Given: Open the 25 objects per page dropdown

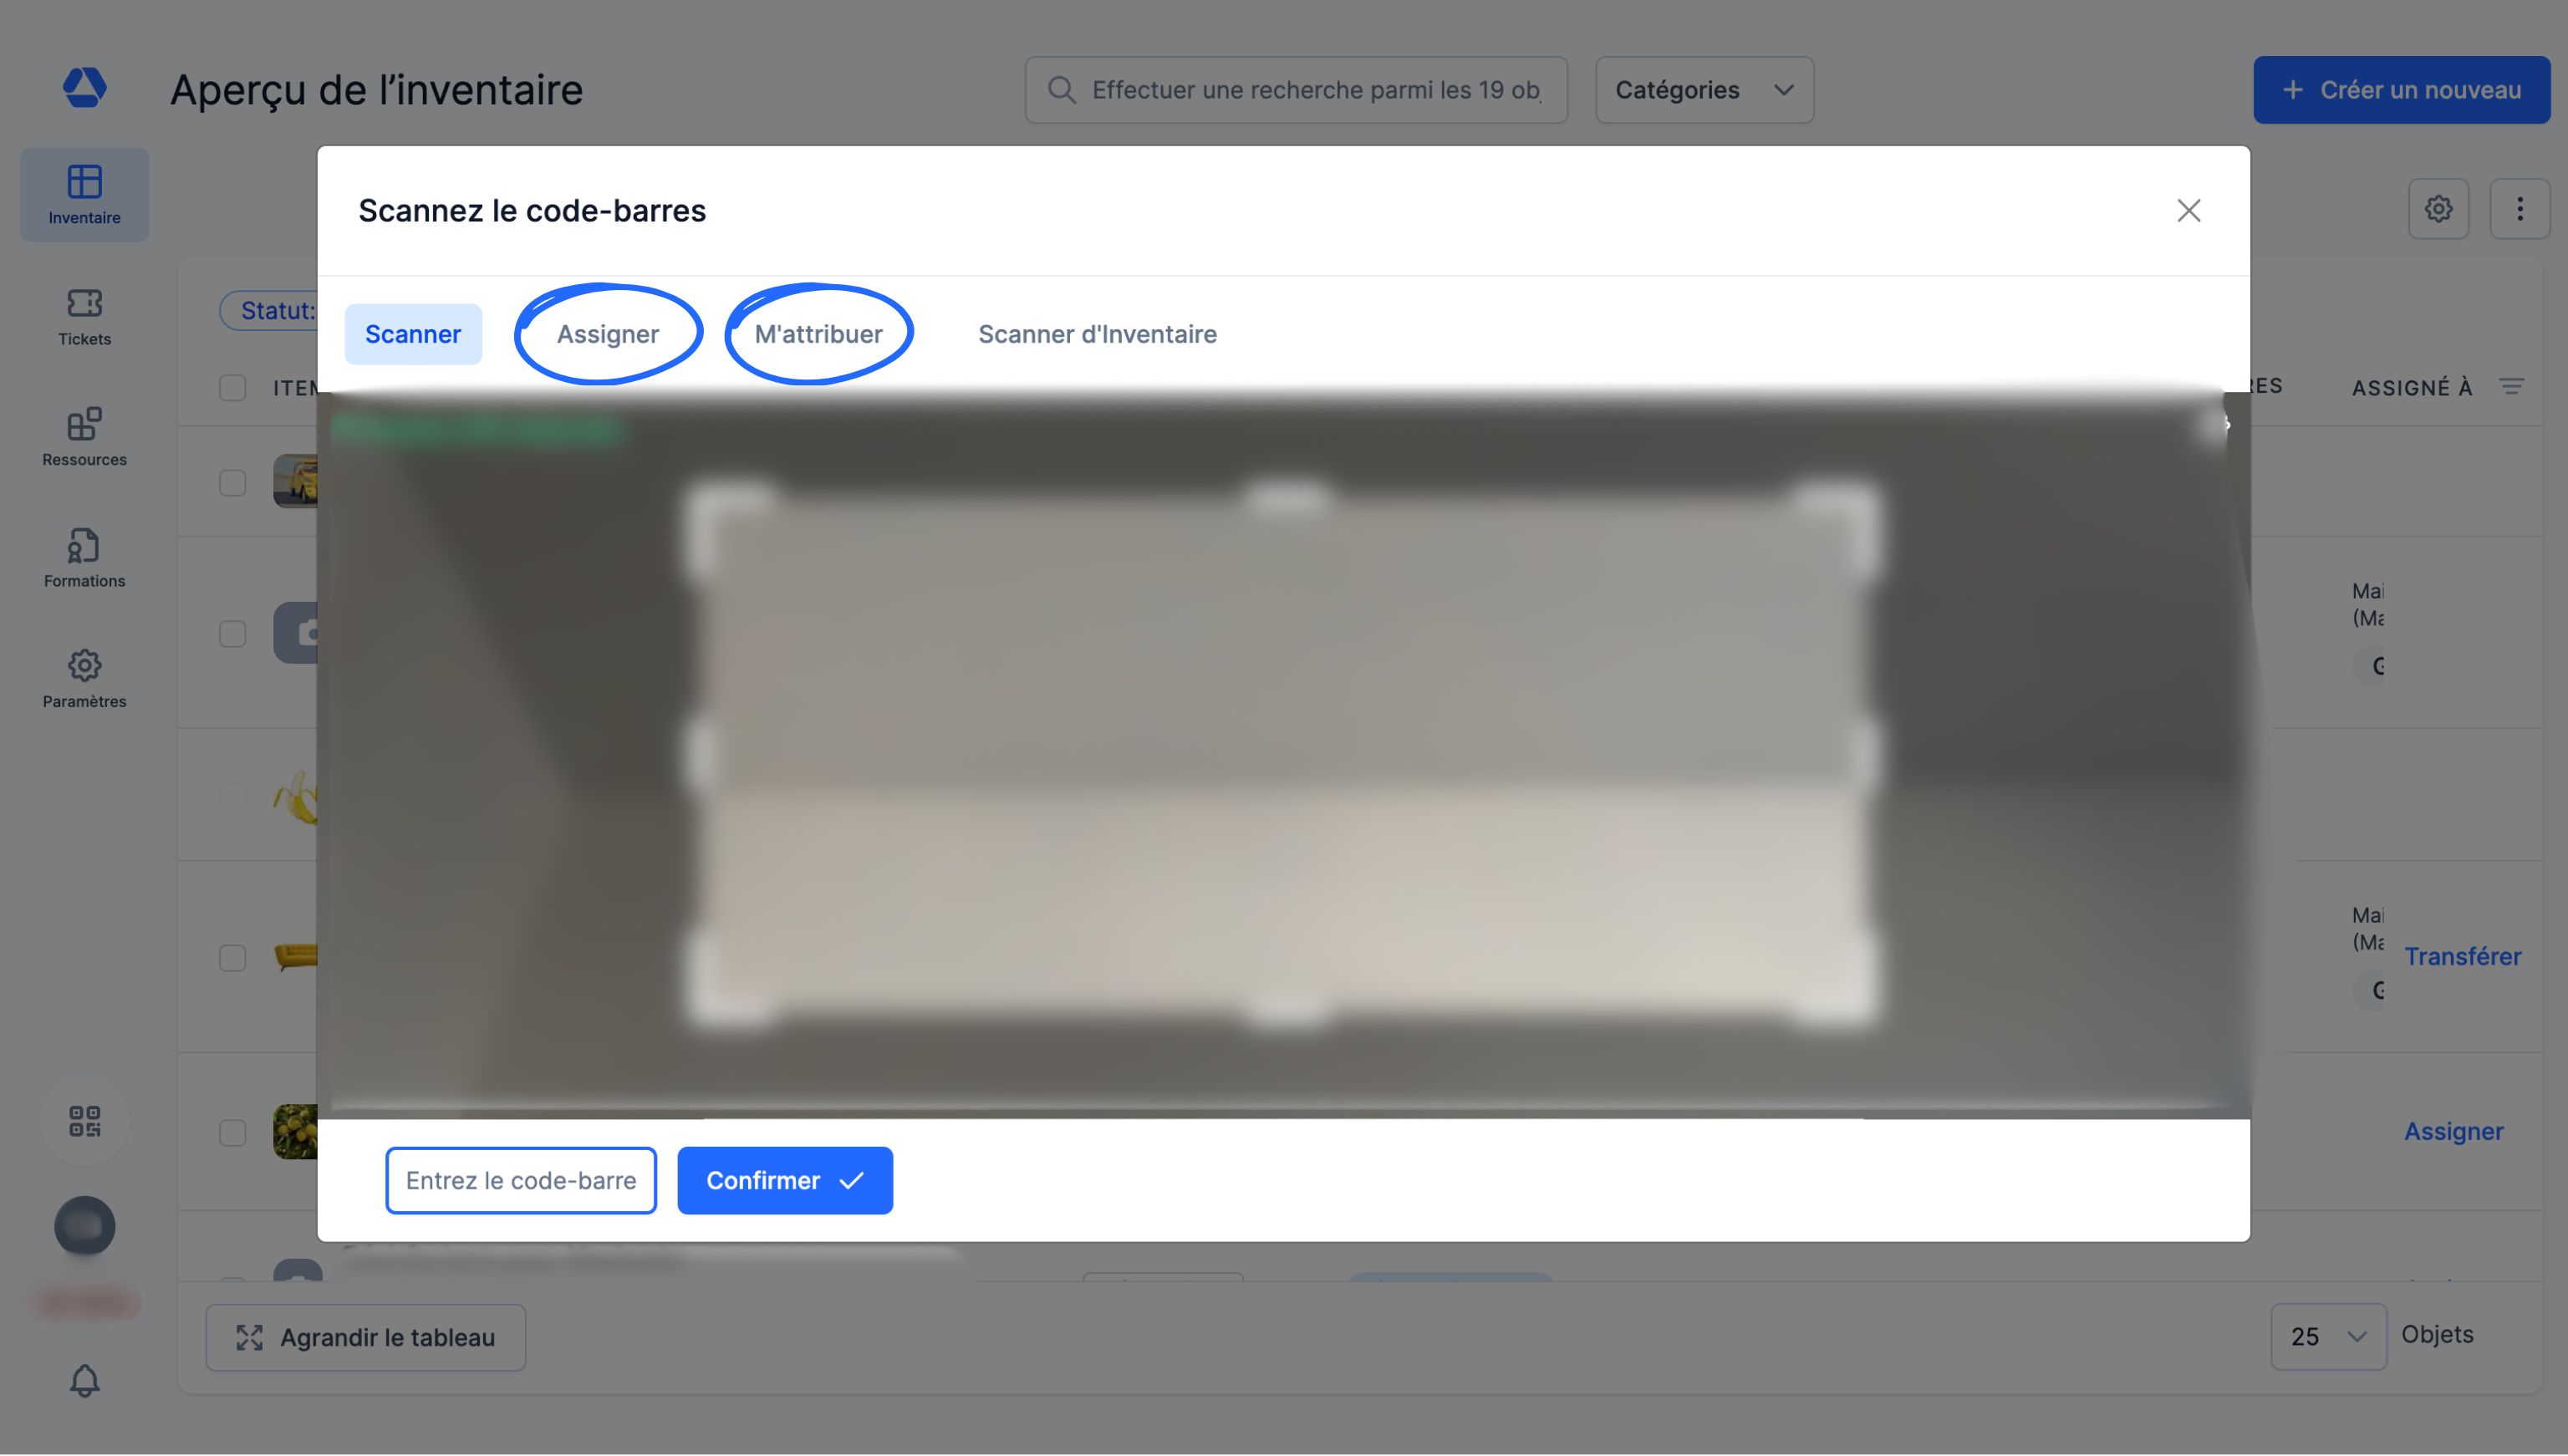Looking at the screenshot, I should 2328,1337.
